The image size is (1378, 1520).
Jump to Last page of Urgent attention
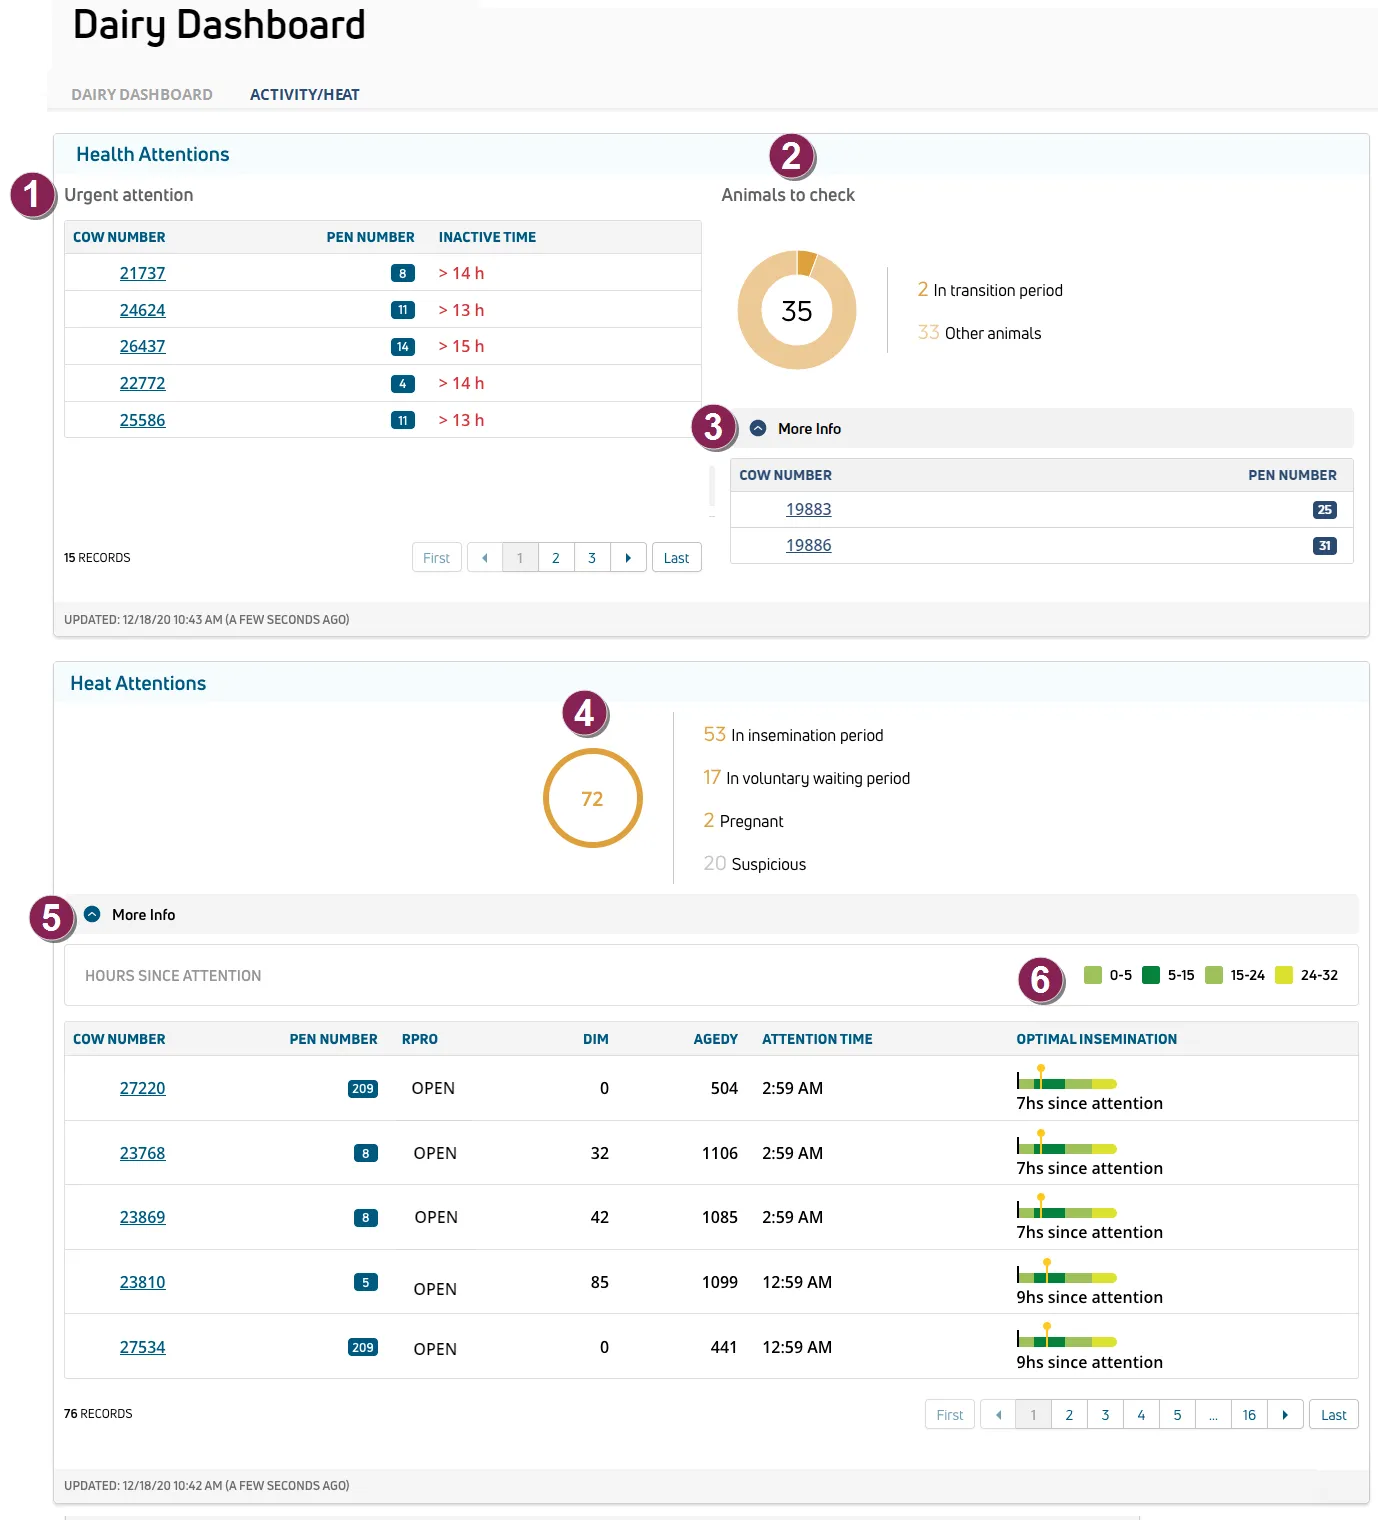tap(677, 558)
